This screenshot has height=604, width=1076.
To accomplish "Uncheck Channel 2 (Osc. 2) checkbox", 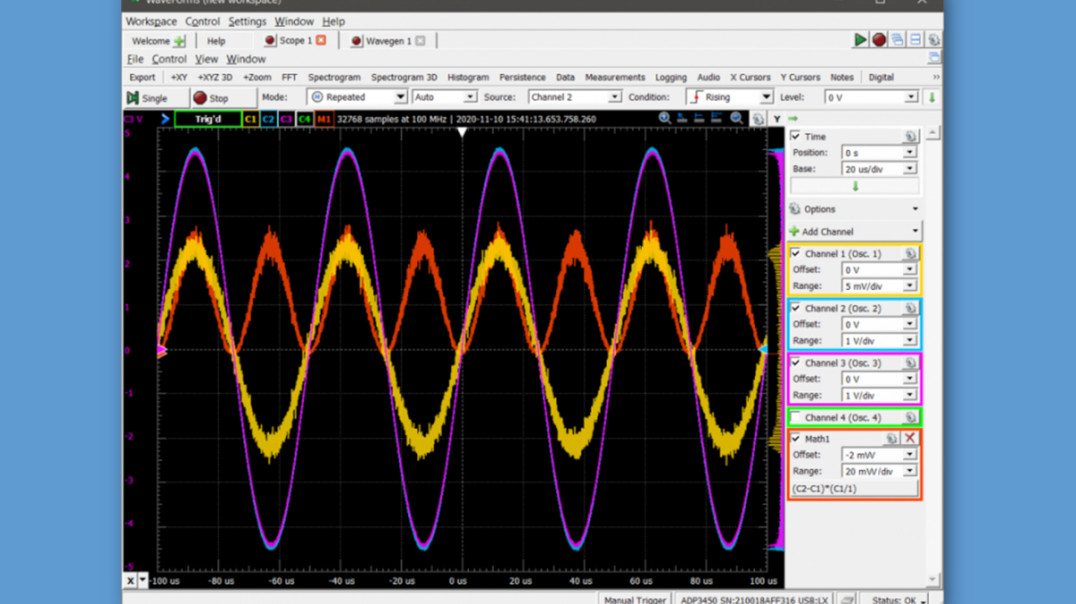I will [795, 308].
